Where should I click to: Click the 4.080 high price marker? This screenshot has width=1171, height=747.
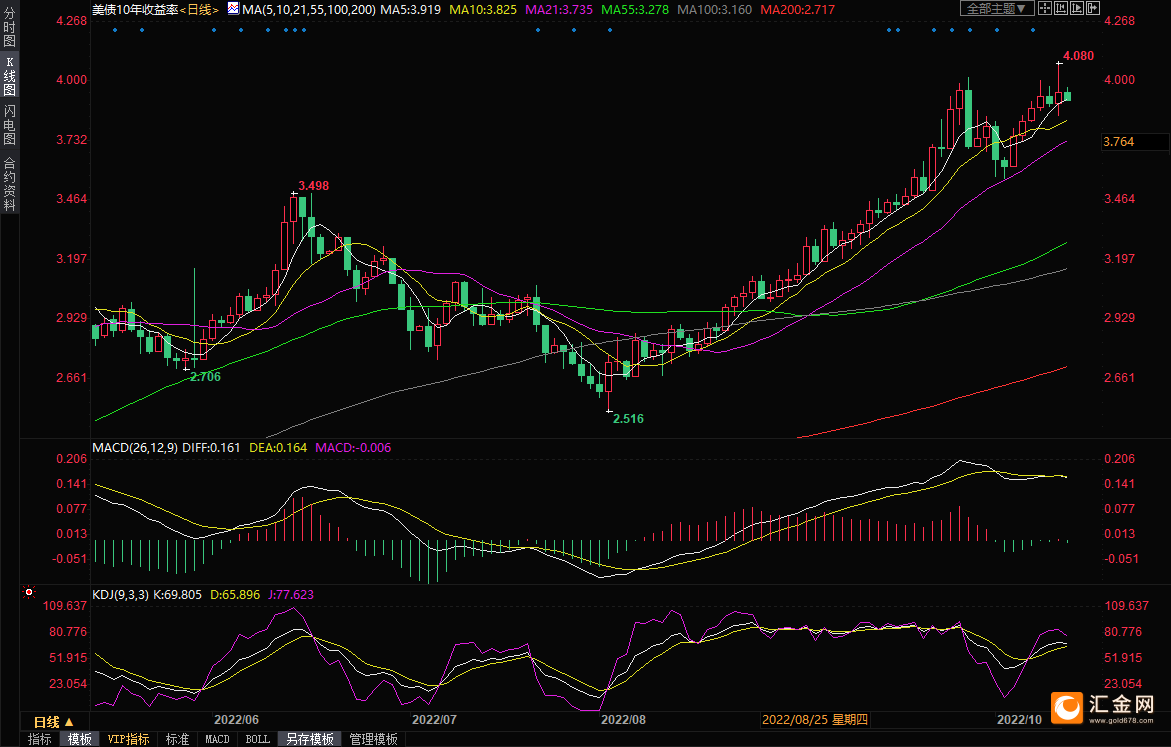1078,56
